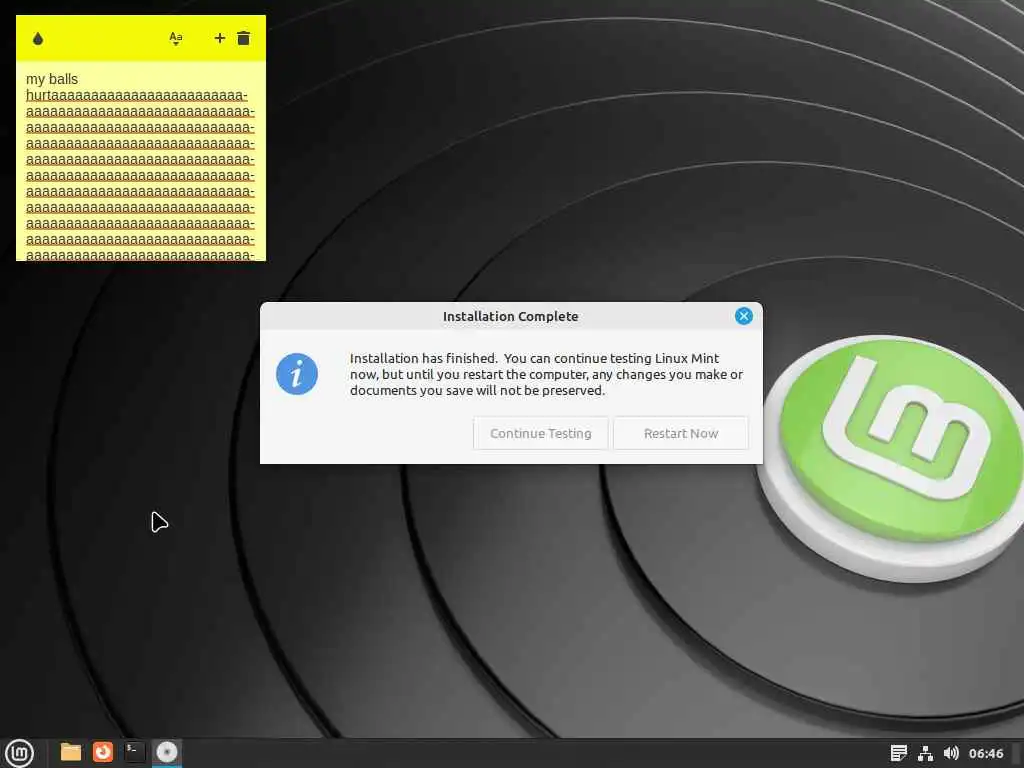The height and width of the screenshot is (768, 1024).
Task: Launch the orange web browser taskbar icon
Action: click(103, 752)
